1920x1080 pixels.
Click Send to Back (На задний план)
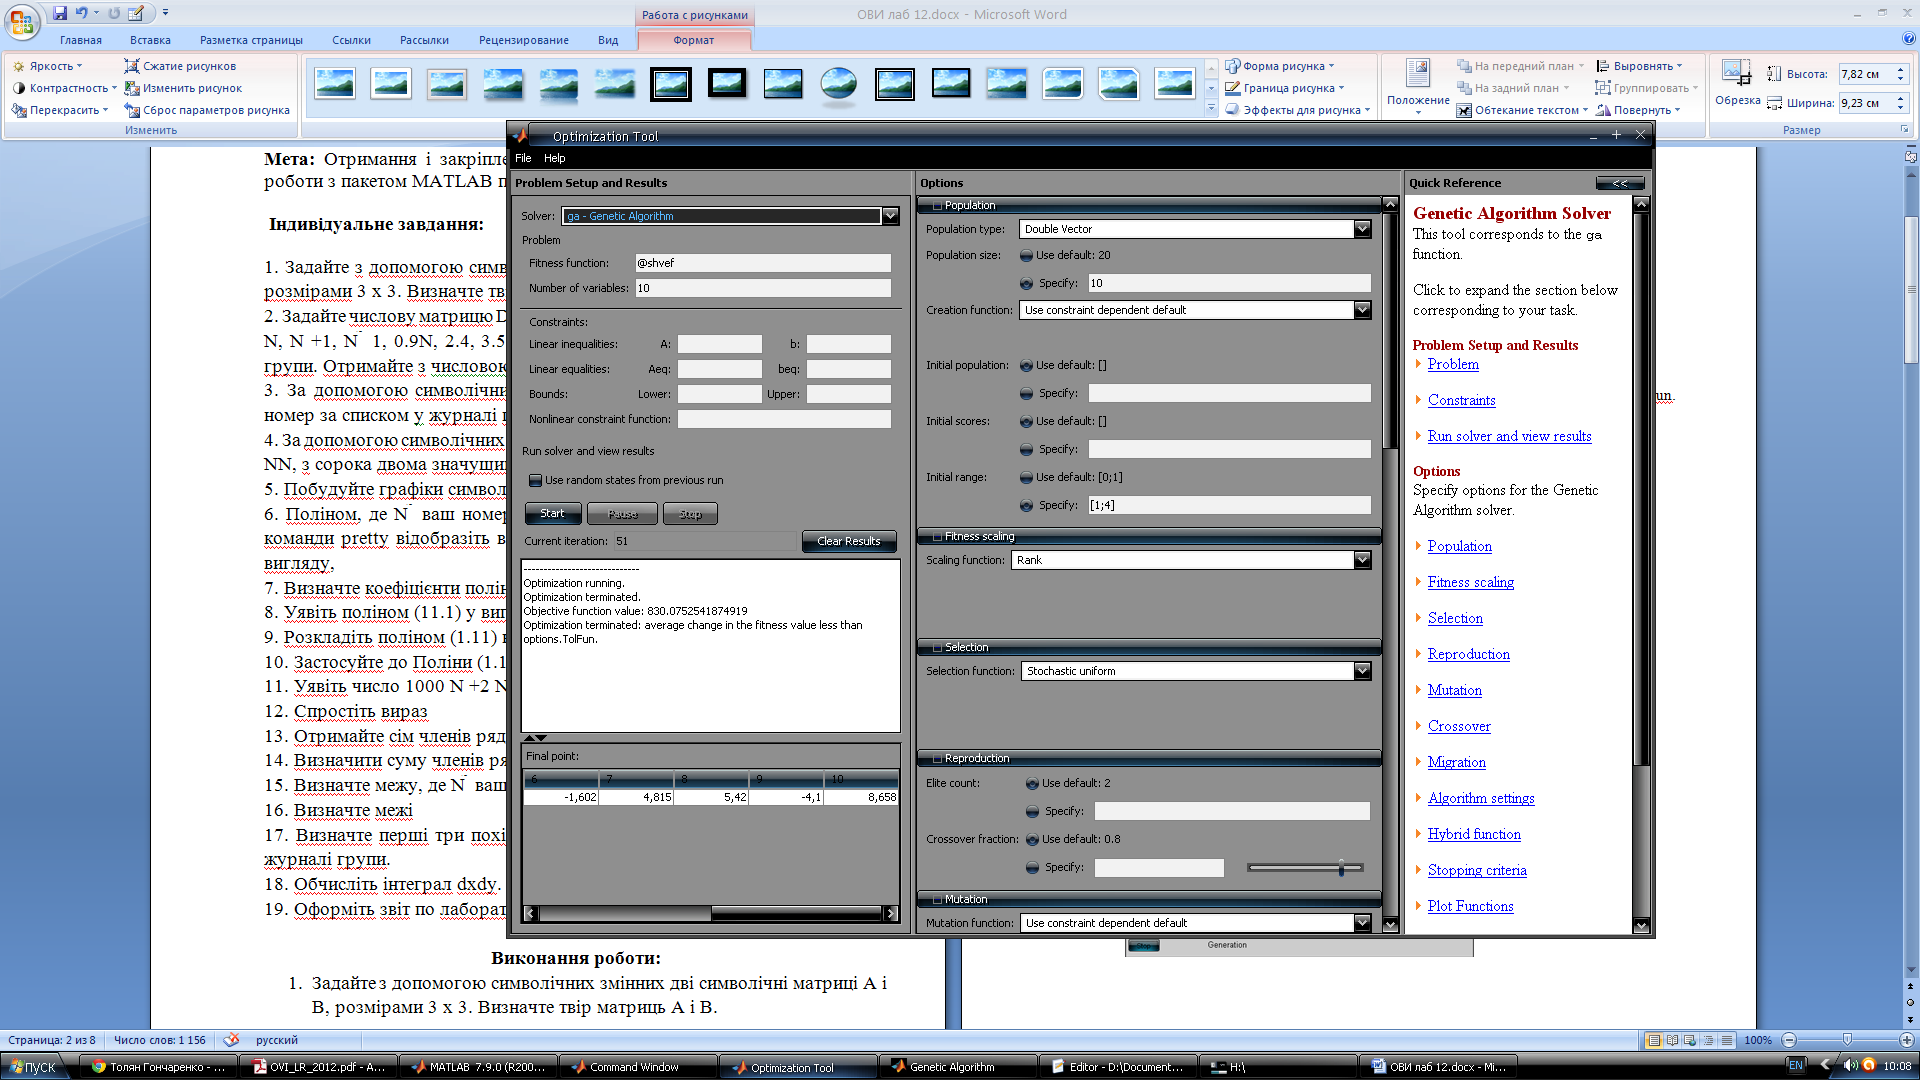click(x=1513, y=88)
